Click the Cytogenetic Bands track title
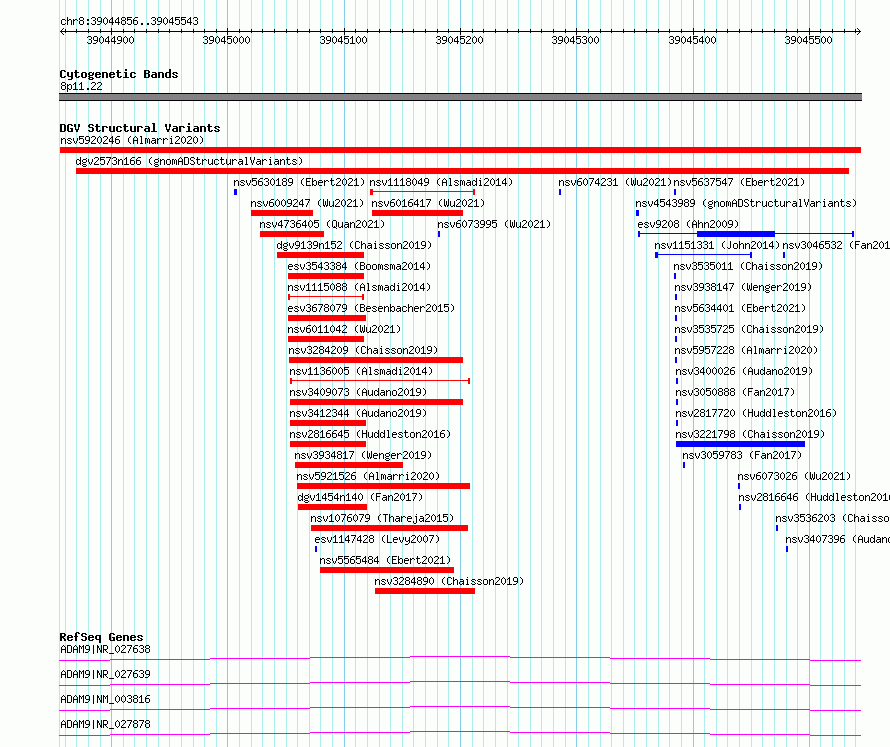 click(x=119, y=74)
